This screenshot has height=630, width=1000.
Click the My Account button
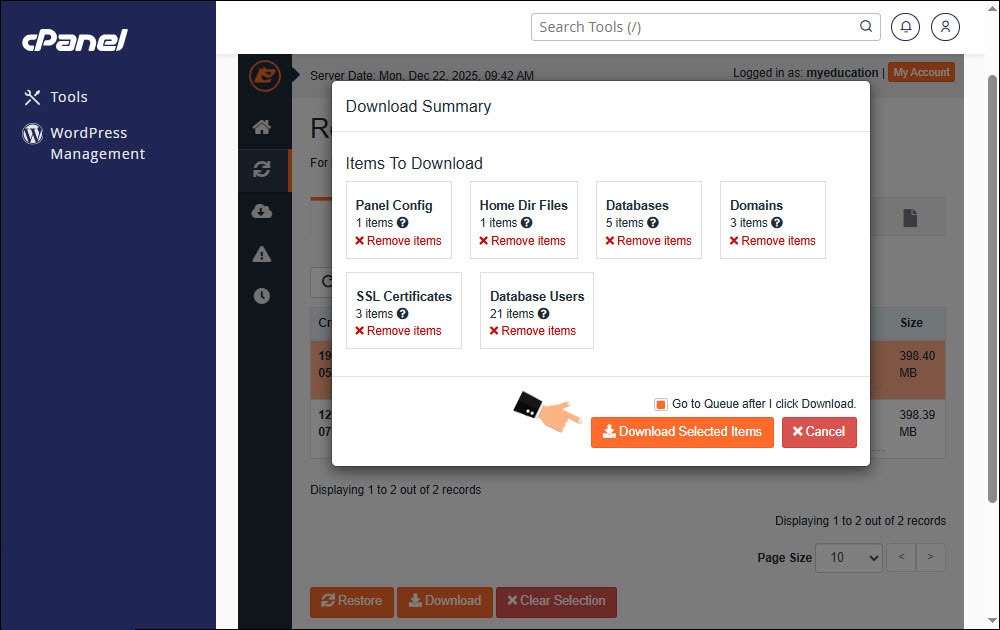coord(921,72)
